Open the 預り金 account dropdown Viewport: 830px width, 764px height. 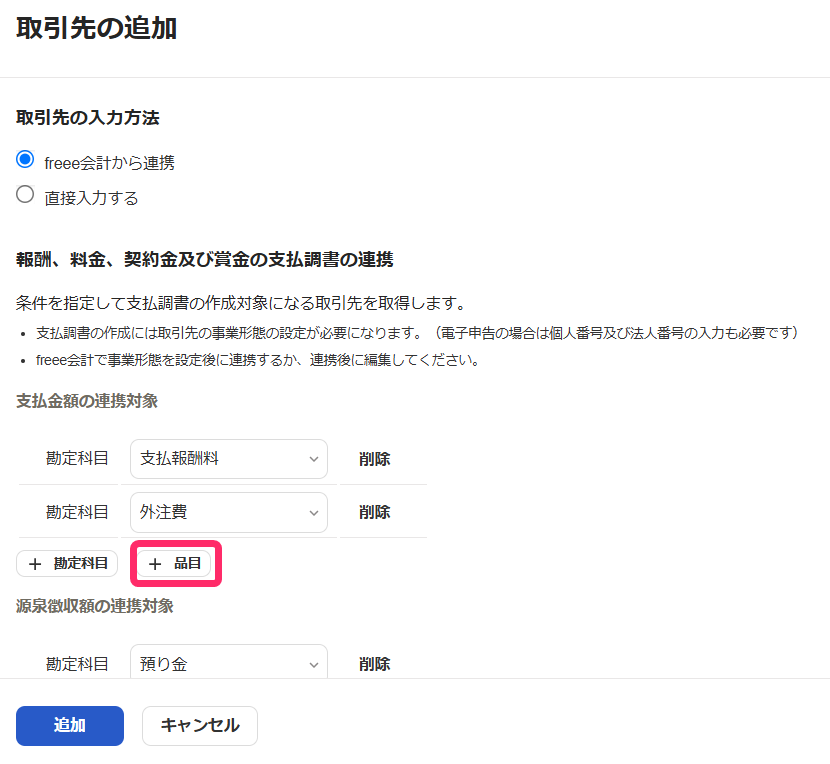pos(229,662)
